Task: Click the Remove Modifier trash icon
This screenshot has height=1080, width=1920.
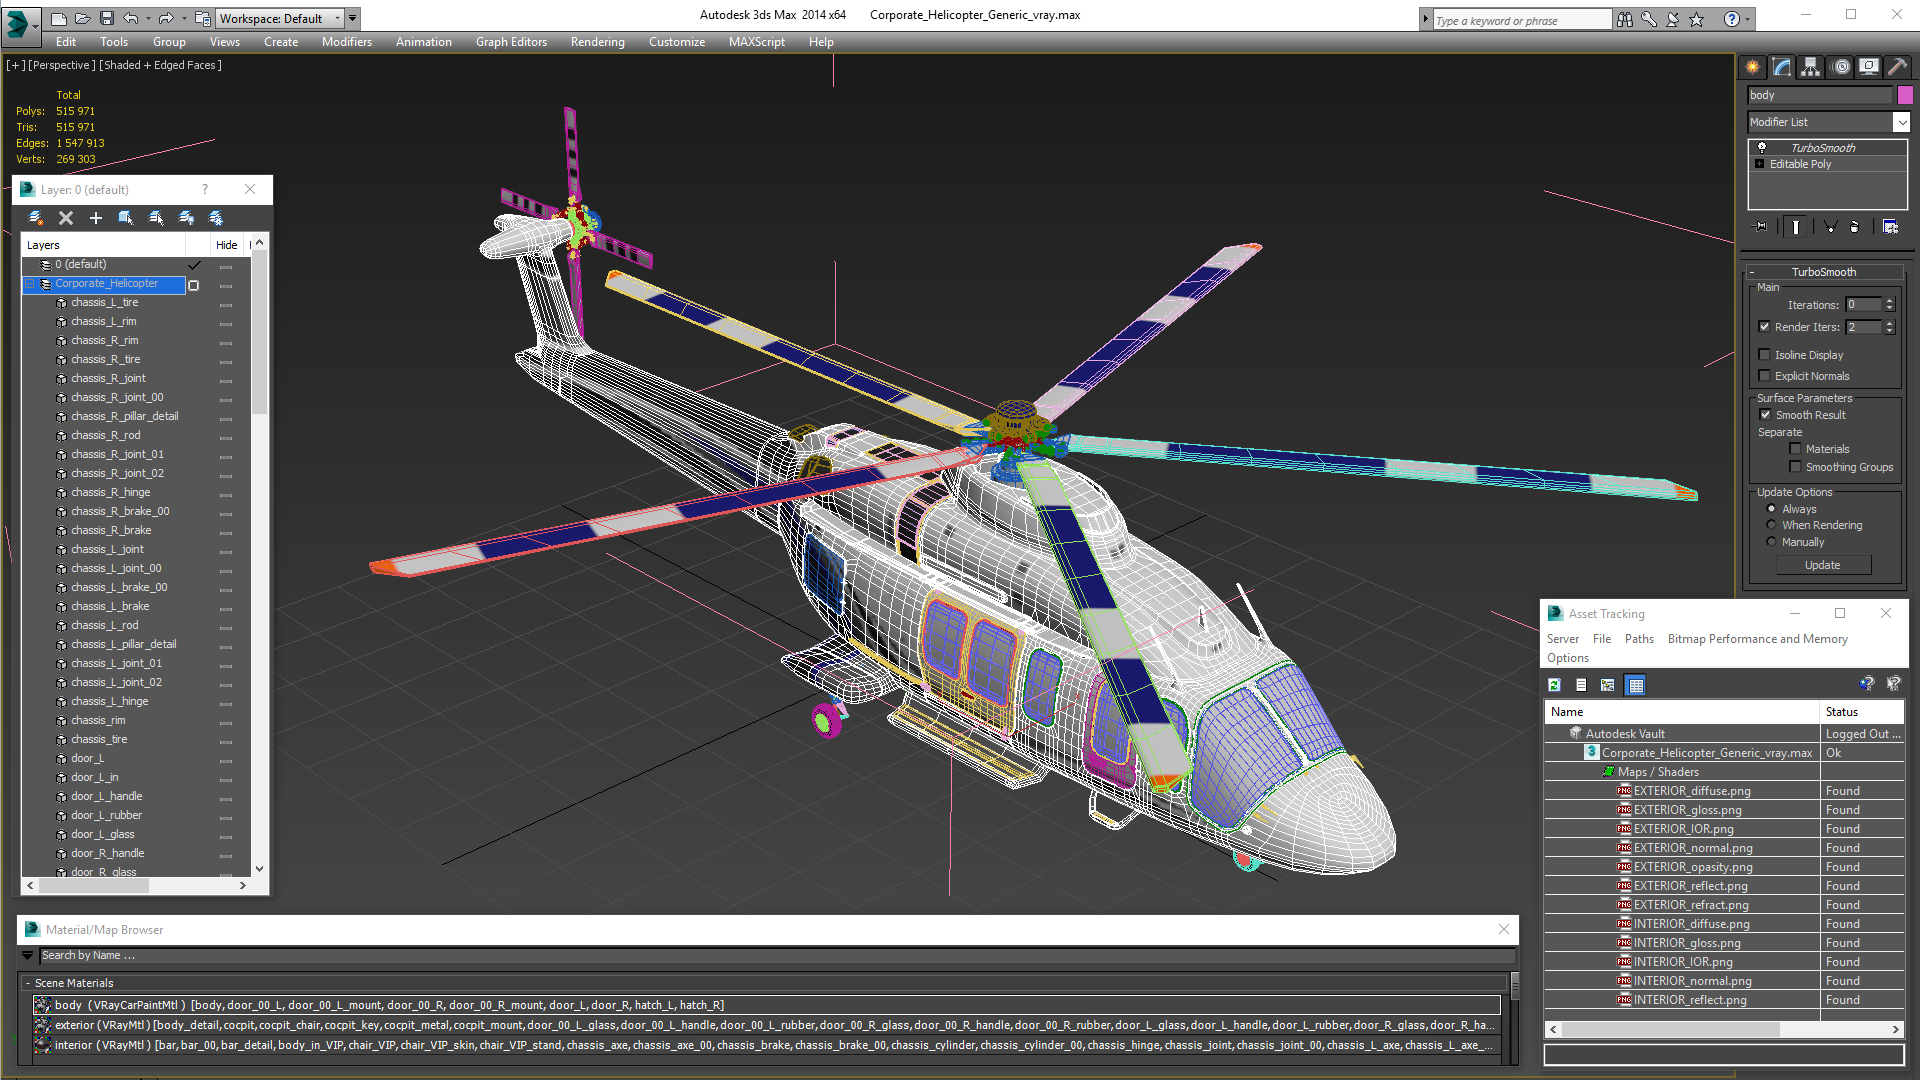Action: click(x=1854, y=227)
